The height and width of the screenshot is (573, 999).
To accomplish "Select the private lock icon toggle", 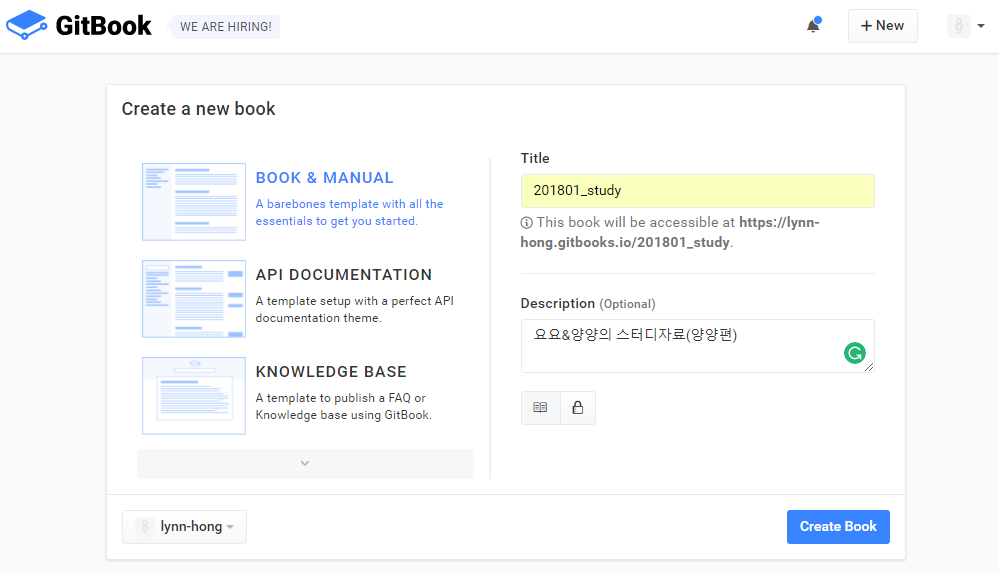I will tap(578, 408).
